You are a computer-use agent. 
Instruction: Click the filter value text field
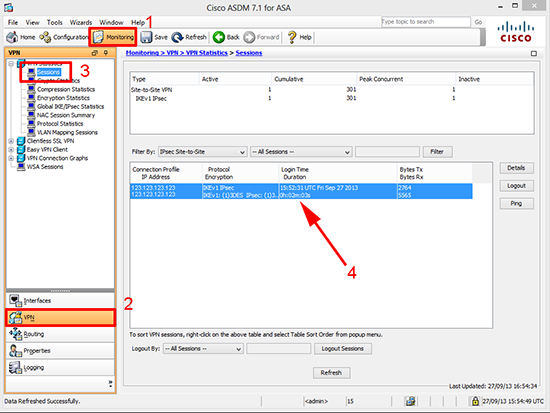tap(387, 152)
